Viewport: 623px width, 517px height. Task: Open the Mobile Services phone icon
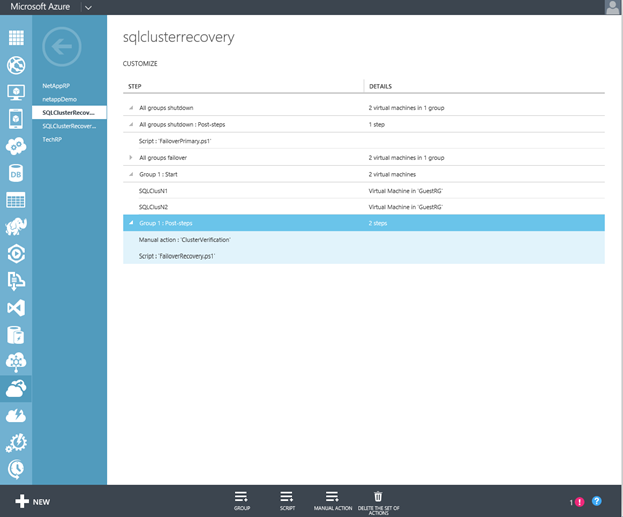[x=16, y=119]
